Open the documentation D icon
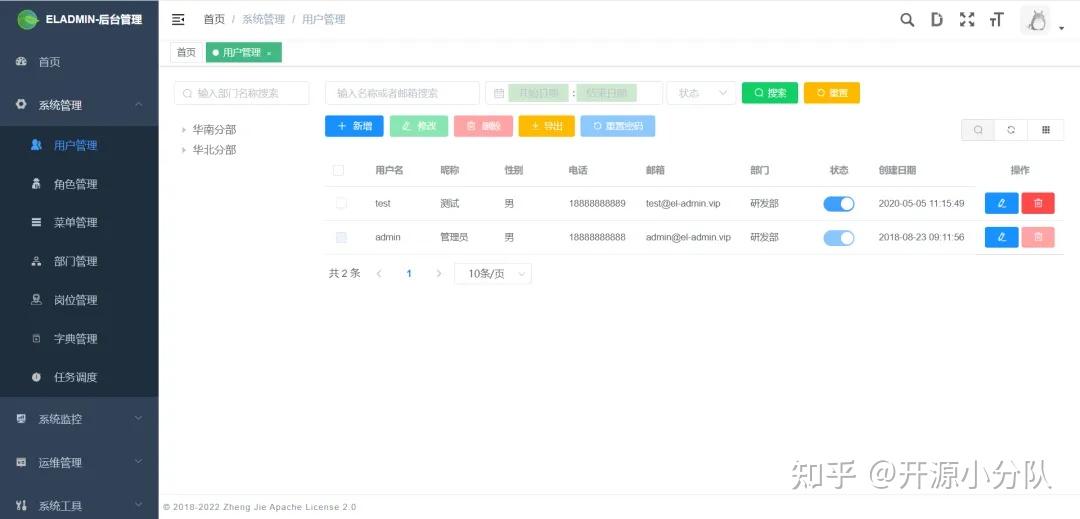 coord(937,19)
